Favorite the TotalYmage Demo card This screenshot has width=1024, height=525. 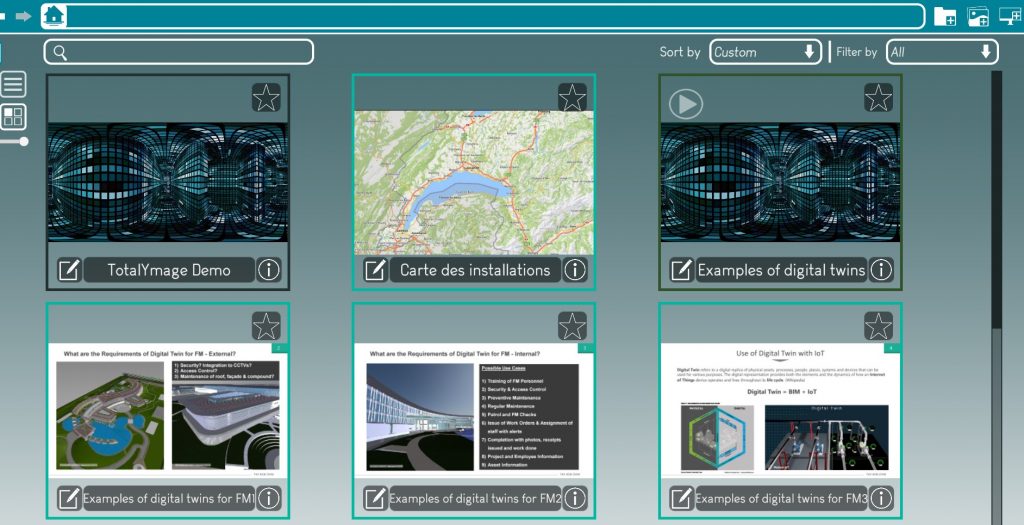[266, 97]
